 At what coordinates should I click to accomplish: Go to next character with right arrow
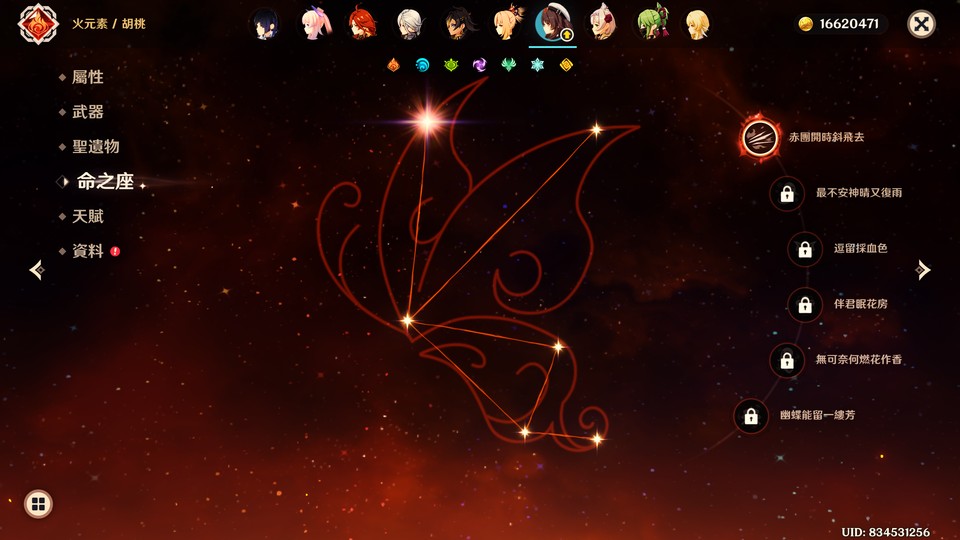coord(923,270)
